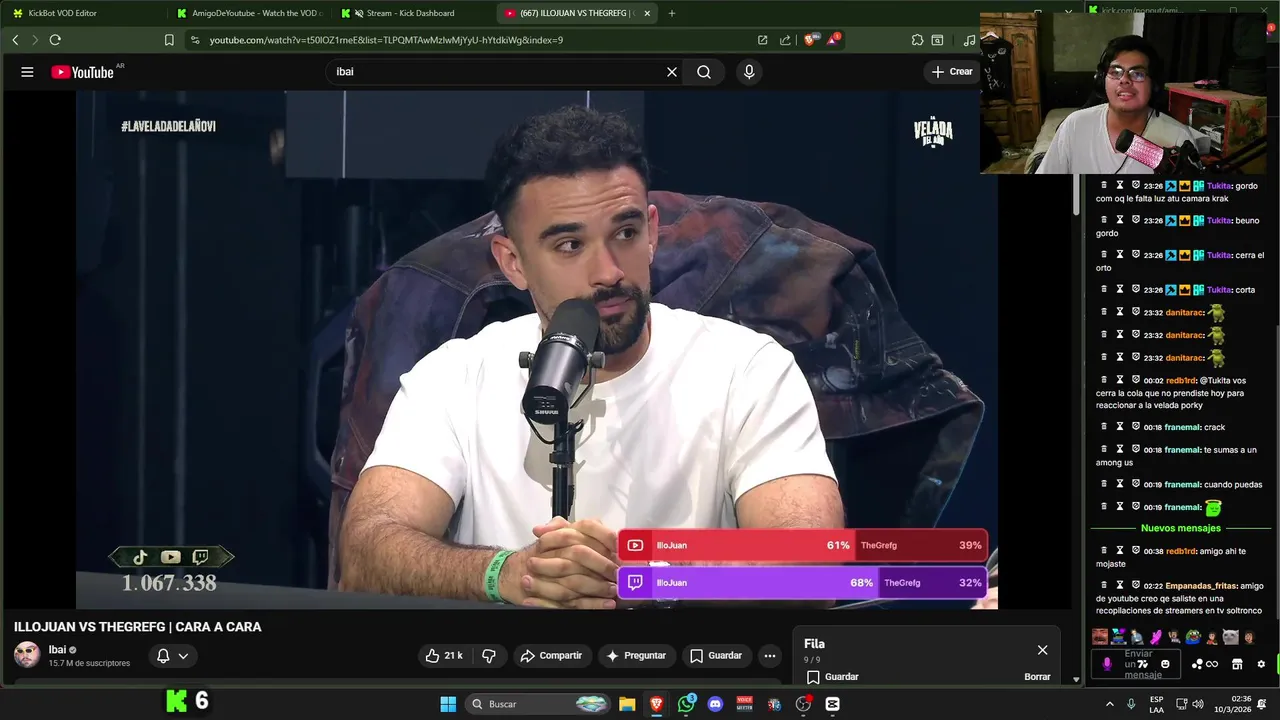1280x720 pixels.
Task: Close the ILLOJUAN VS THEGREFG tab
Action: (x=647, y=13)
